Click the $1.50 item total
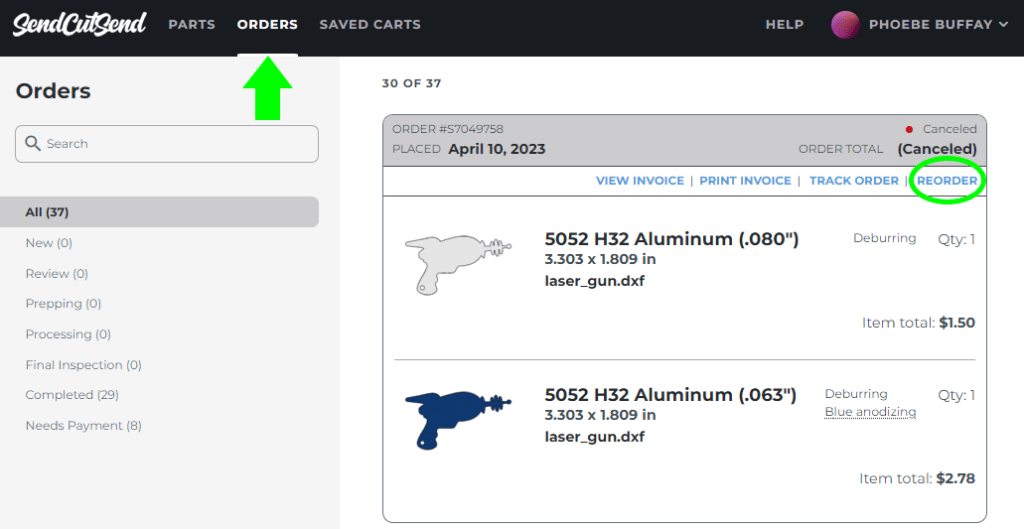Image resolution: width=1024 pixels, height=529 pixels. 957,323
